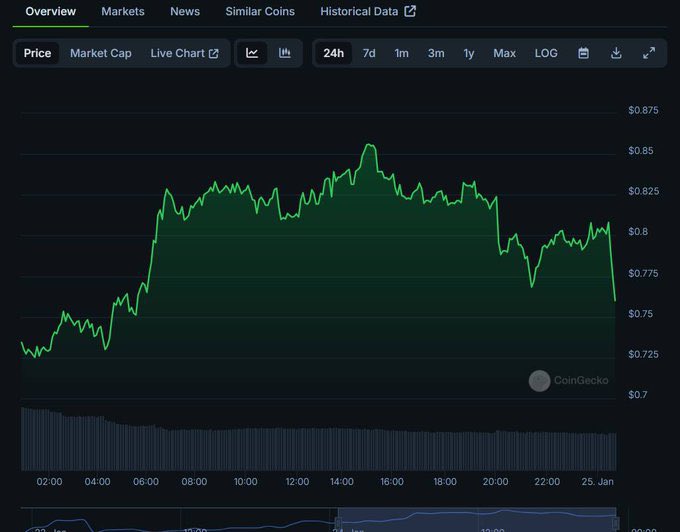Switch the chart to Market Cap
Screen dimensions: 680x532
pos(101,53)
